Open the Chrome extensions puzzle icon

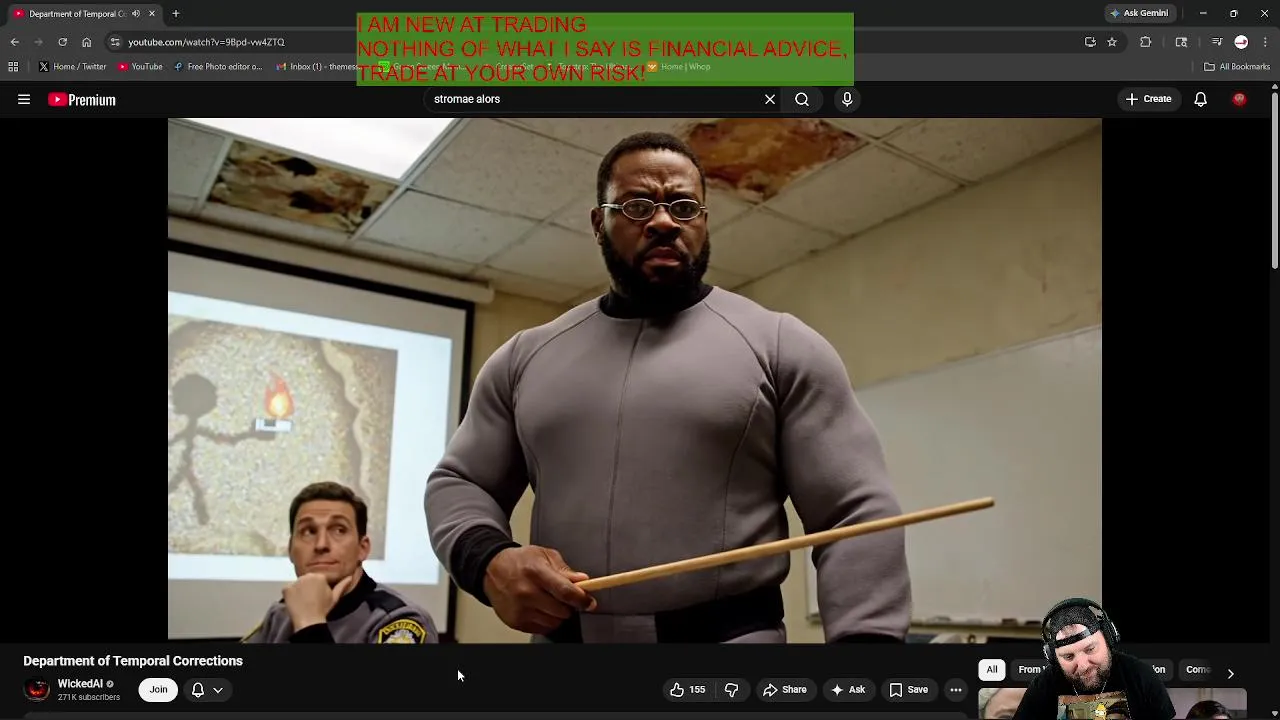click(1146, 42)
